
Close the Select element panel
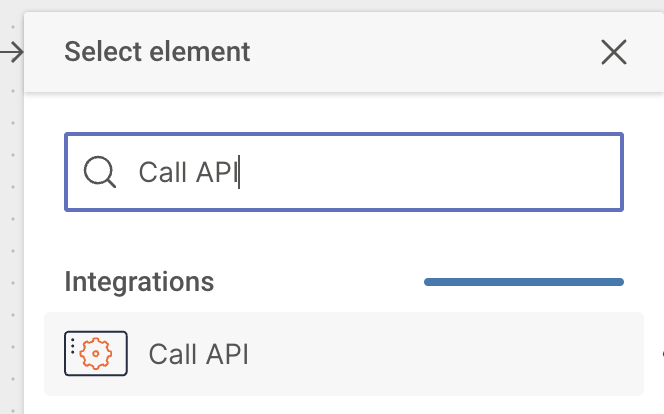[x=613, y=52]
